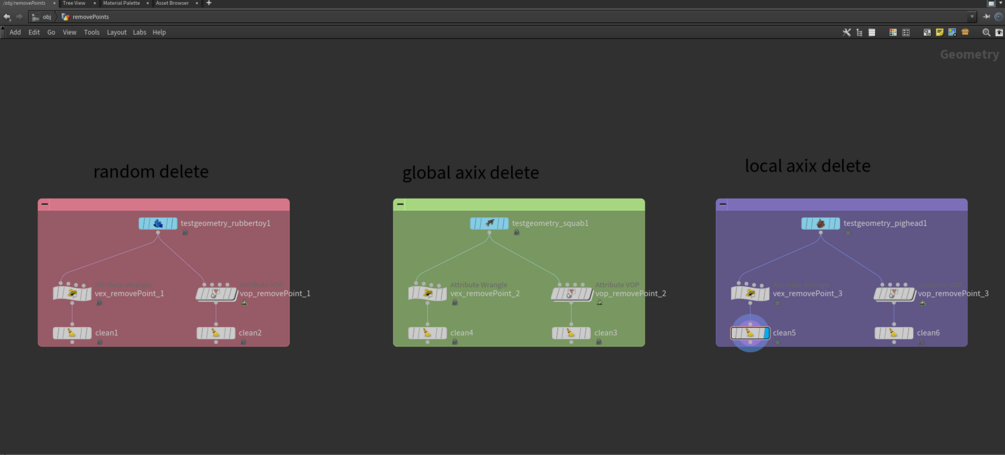Switch to the Material Palette tab
Viewport: 1005px width, 455px height.
(122, 3)
